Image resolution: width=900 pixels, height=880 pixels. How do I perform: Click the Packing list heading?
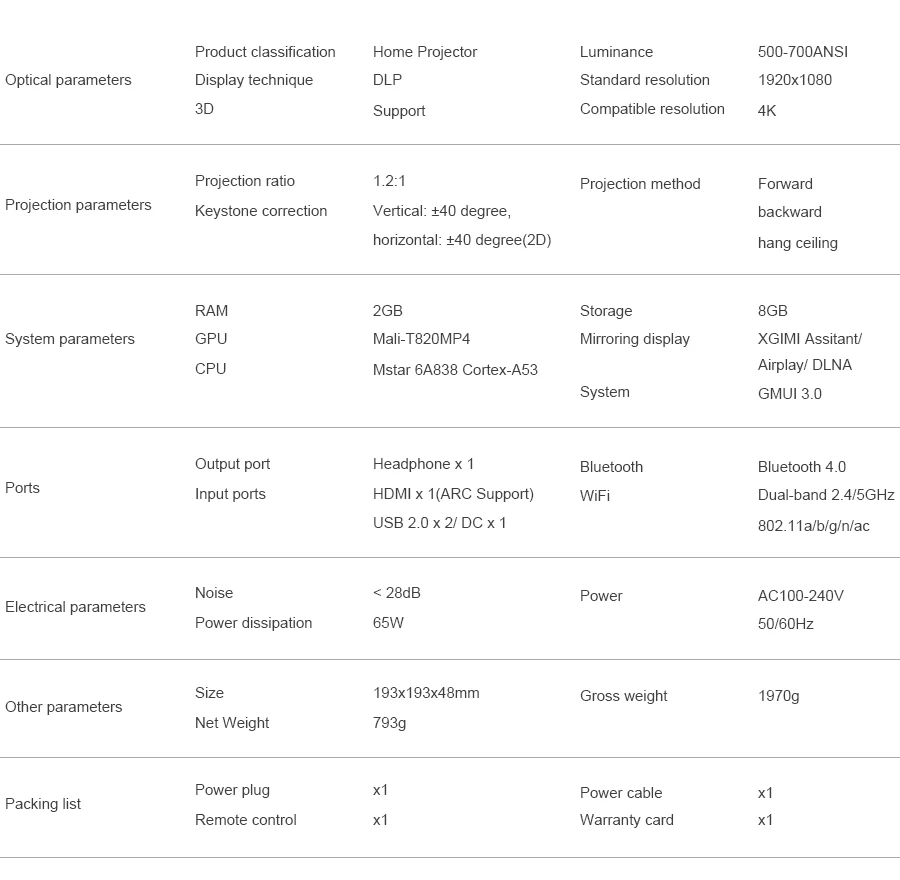[x=43, y=804]
